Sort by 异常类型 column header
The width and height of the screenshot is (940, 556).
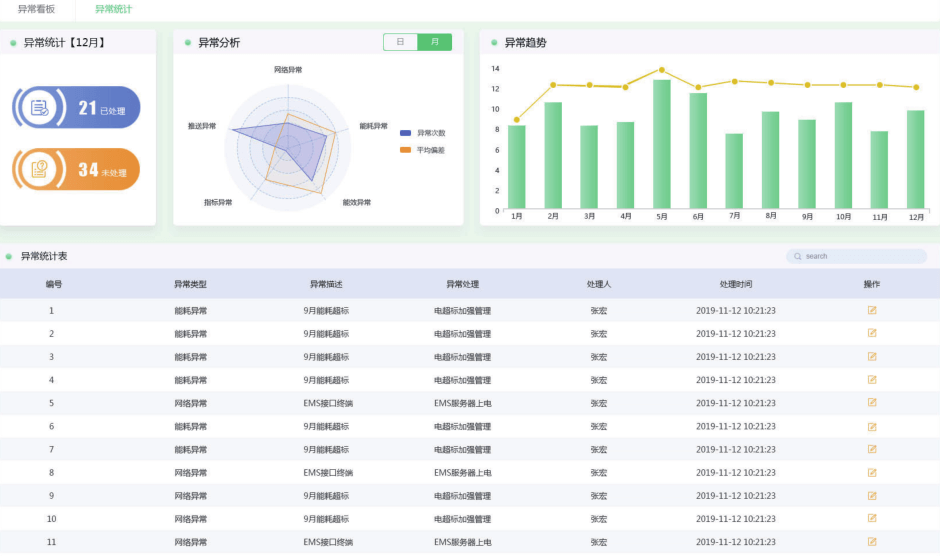pyautogui.click(x=190, y=284)
